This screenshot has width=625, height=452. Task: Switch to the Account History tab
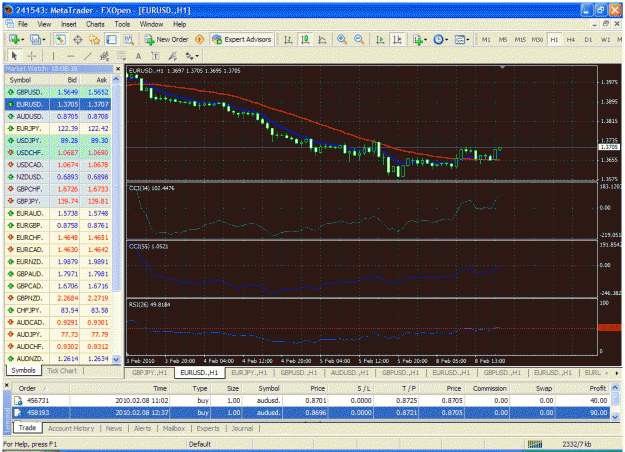tap(71, 428)
